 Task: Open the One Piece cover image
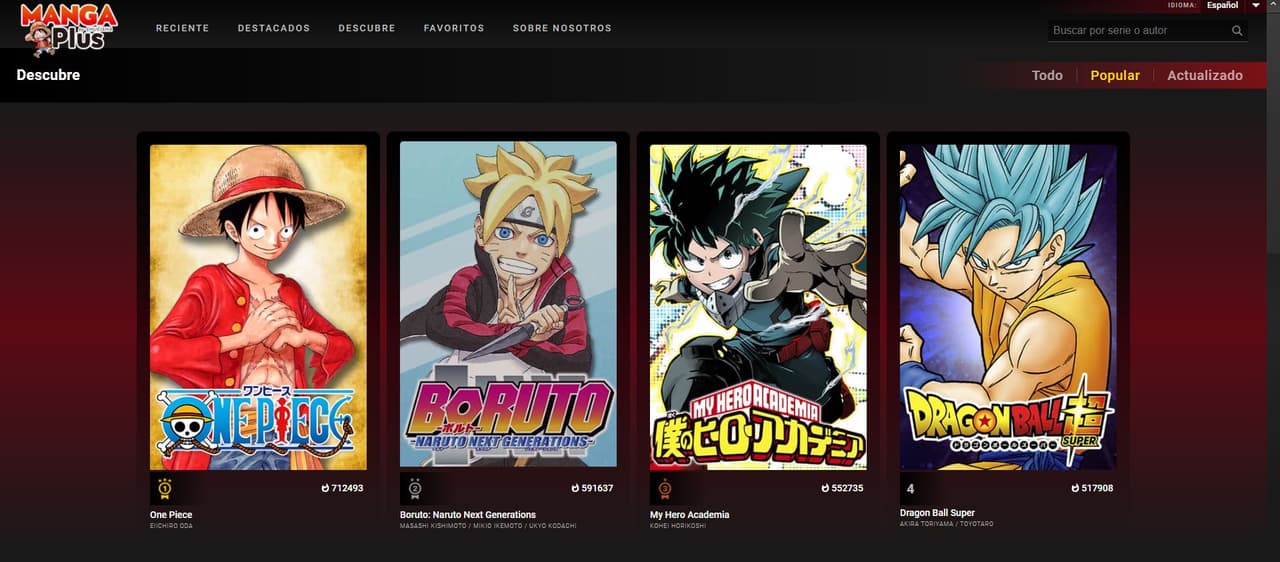point(258,307)
